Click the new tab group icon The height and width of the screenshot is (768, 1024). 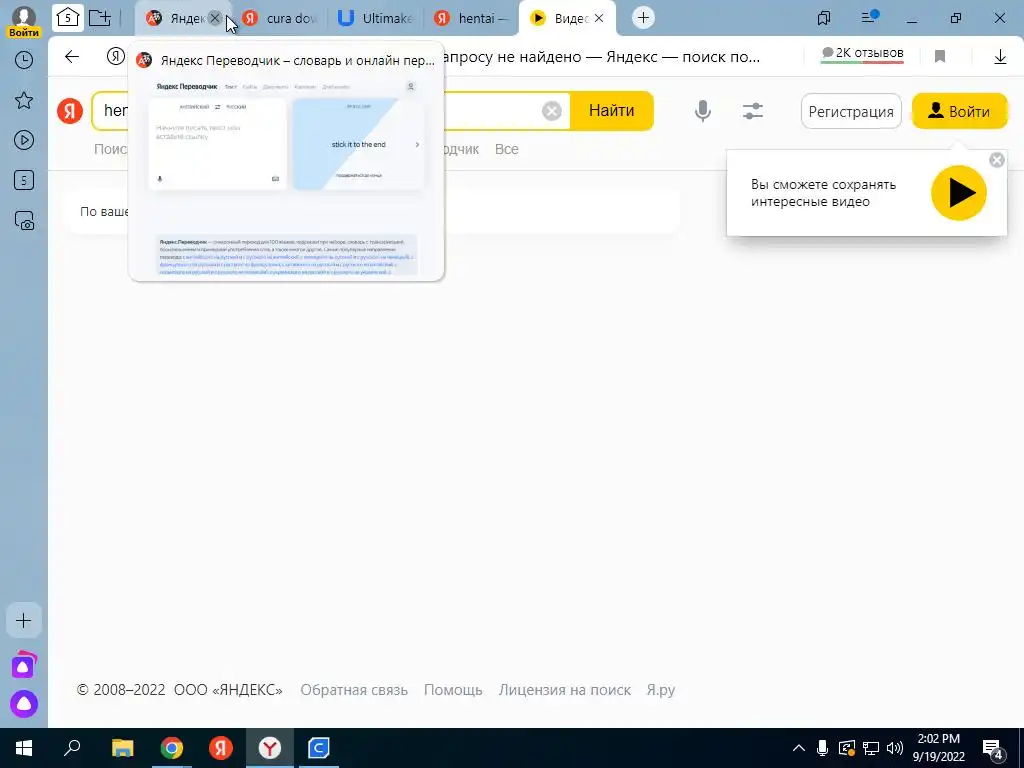click(99, 18)
